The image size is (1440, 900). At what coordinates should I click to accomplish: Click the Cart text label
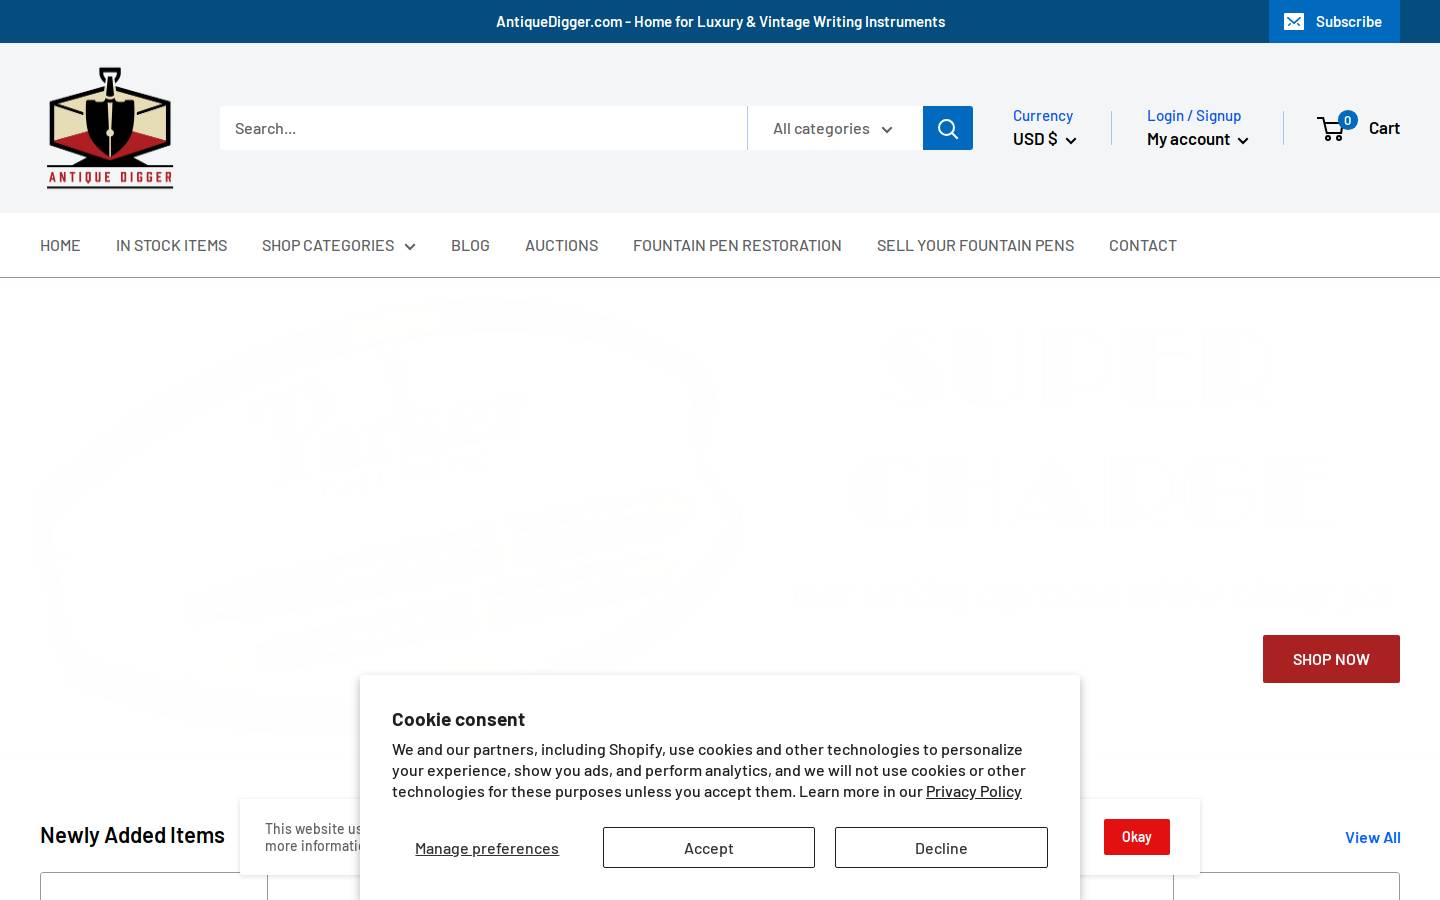[1384, 127]
